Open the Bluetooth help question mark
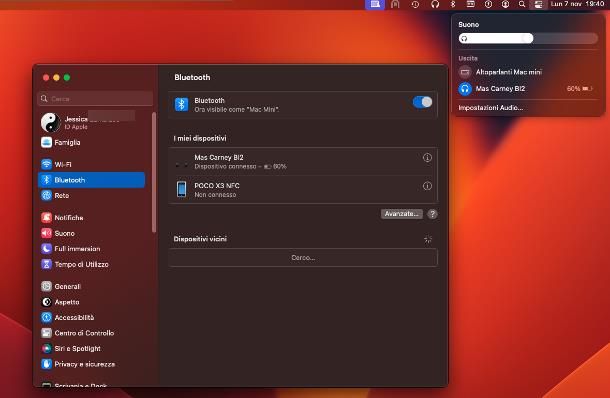The height and width of the screenshot is (398, 610). tap(432, 214)
